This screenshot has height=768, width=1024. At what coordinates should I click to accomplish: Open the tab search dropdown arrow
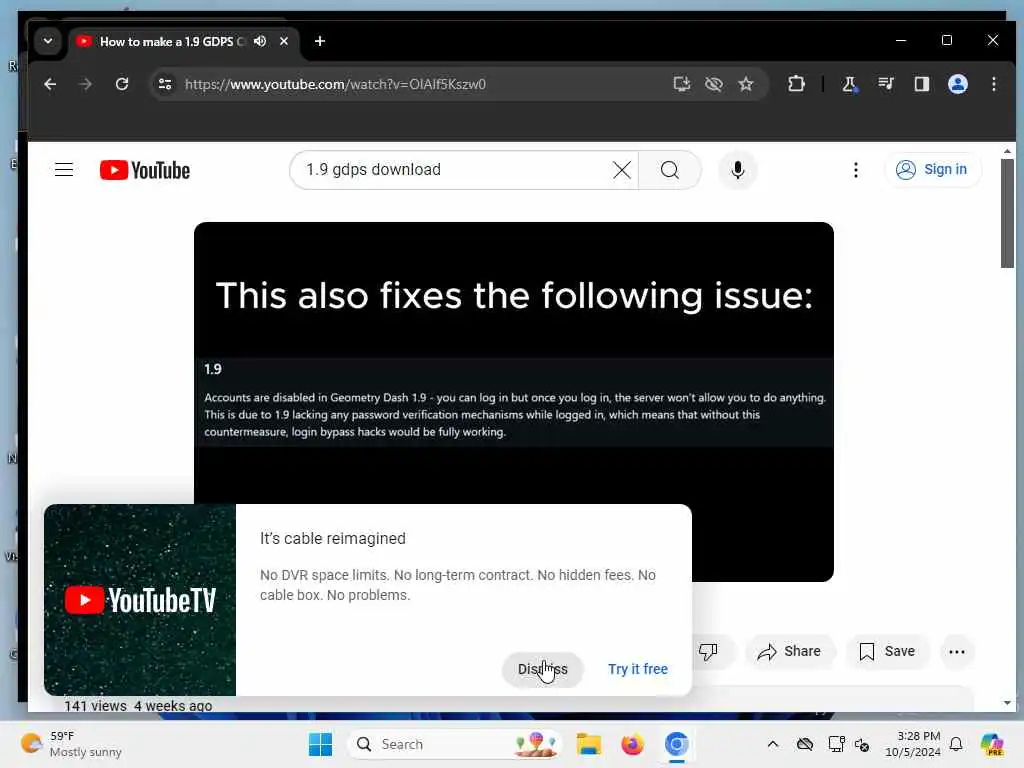click(48, 40)
